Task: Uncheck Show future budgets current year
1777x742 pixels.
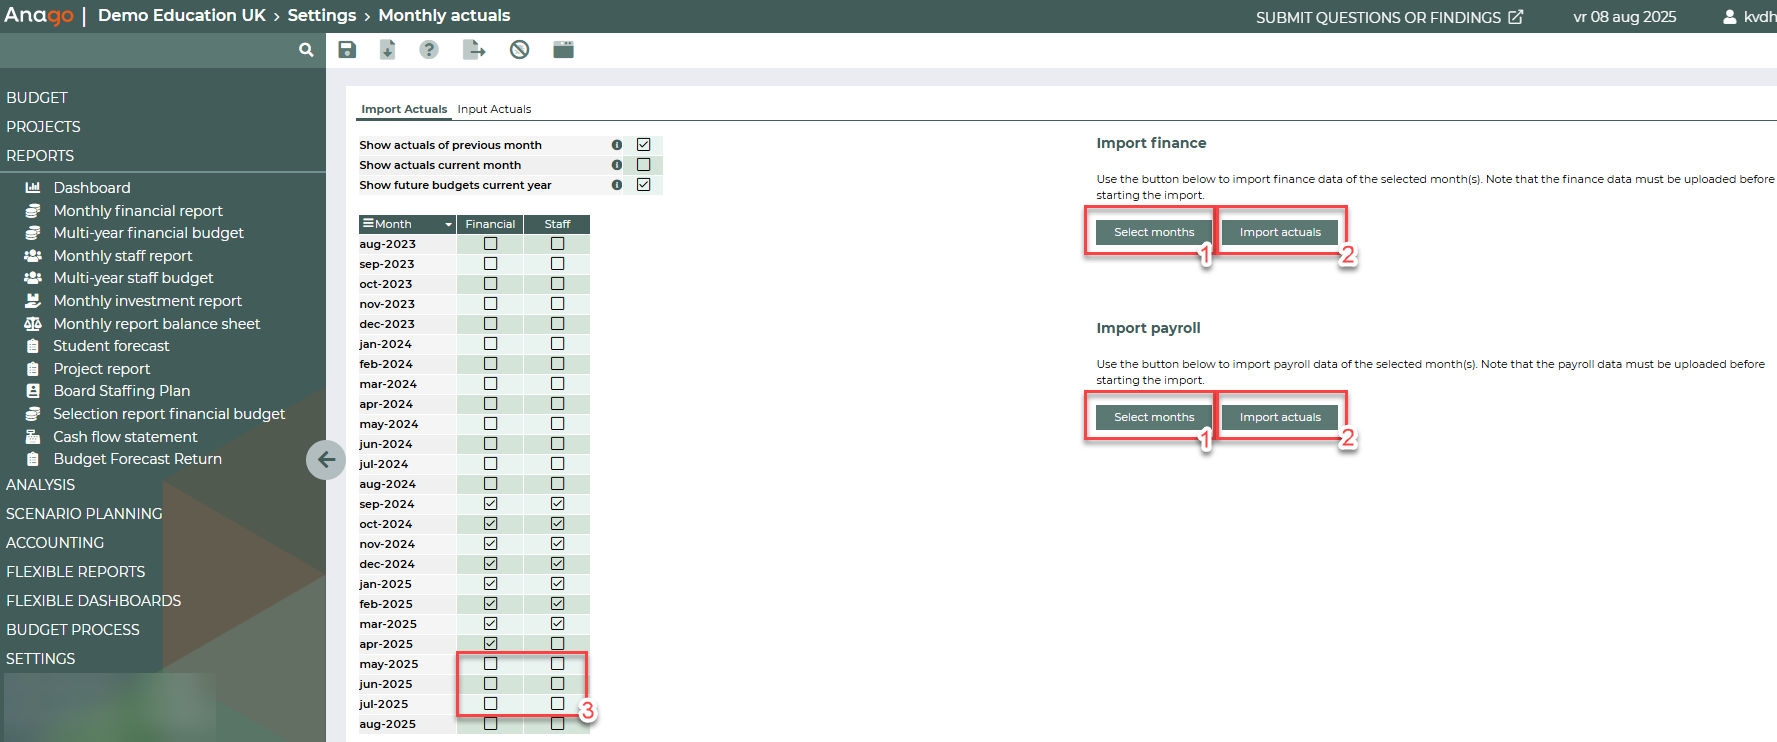Action: tap(644, 185)
